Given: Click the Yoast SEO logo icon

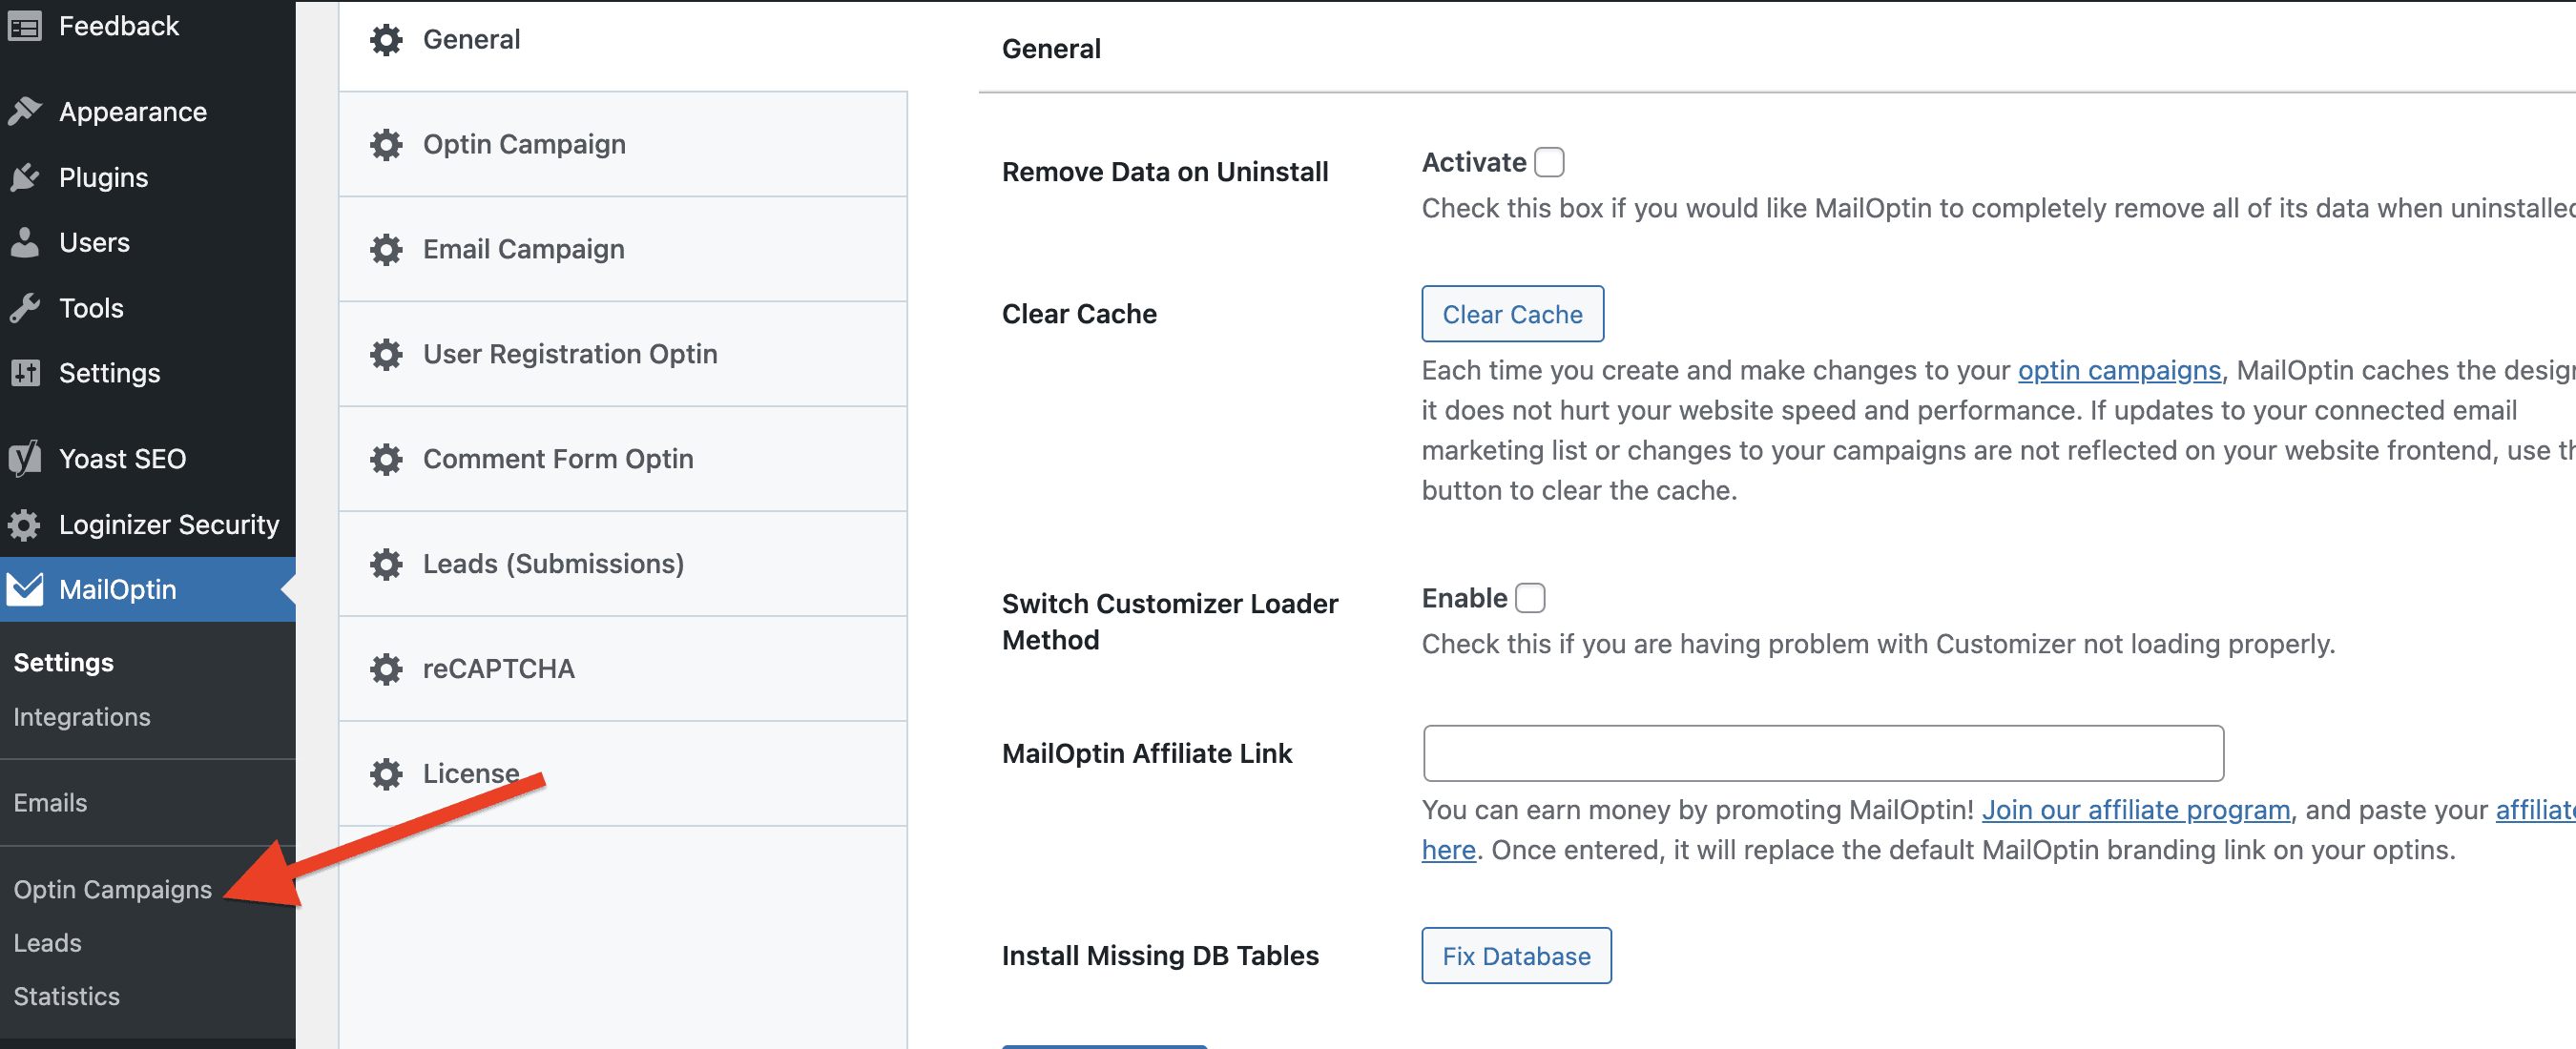Looking at the screenshot, I should point(24,459).
